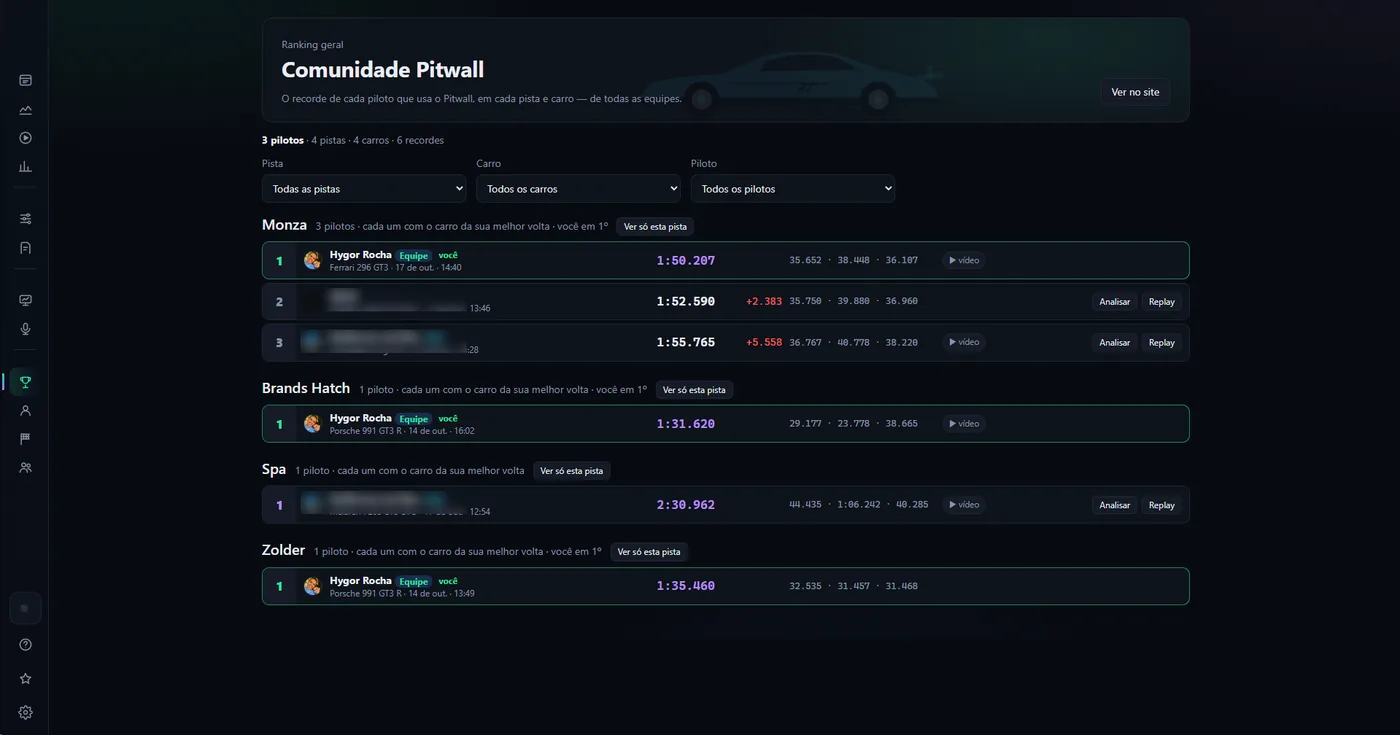Image resolution: width=1400 pixels, height=735 pixels.
Task: Open the bar chart icon in sidebar
Action: [25, 167]
